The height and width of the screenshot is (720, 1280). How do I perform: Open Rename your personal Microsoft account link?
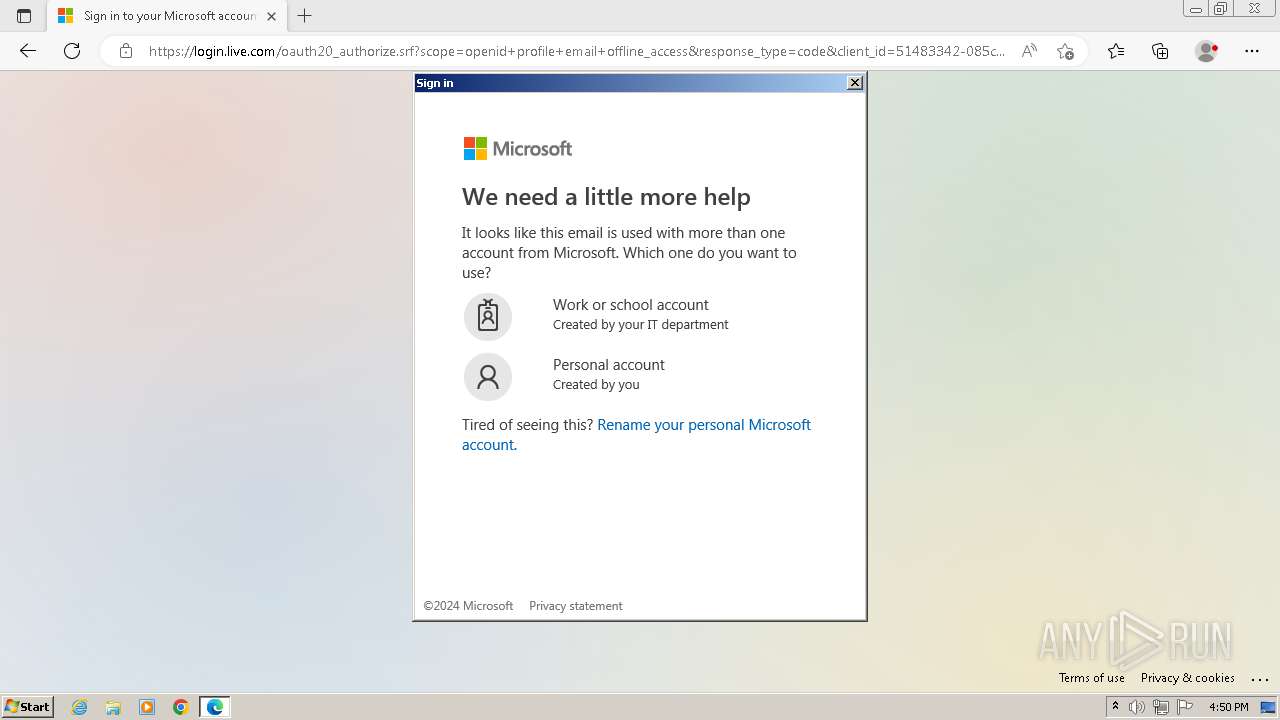click(636, 434)
